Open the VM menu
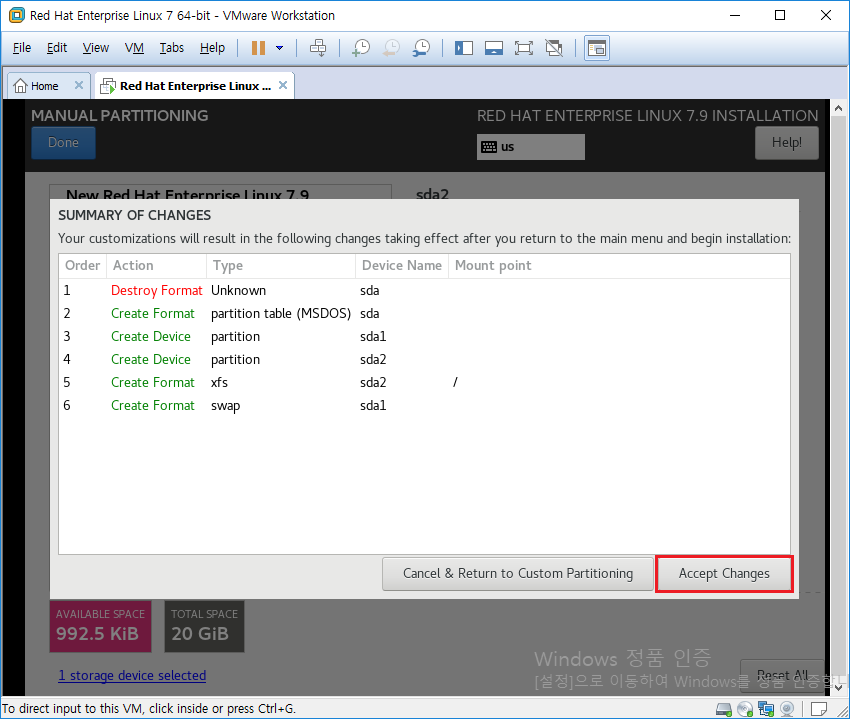Viewport: 850px width, 719px height. (x=134, y=48)
